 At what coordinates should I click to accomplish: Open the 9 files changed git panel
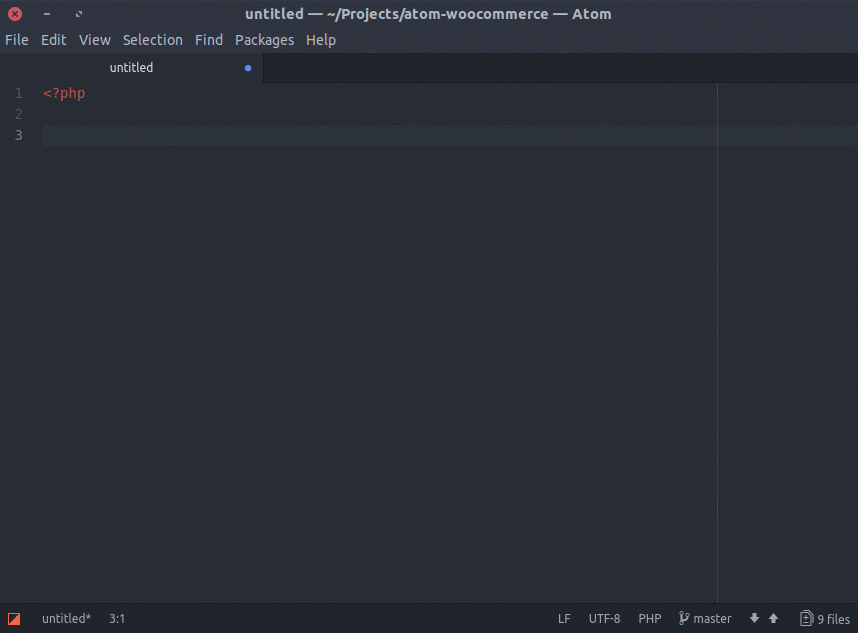[x=825, y=619]
